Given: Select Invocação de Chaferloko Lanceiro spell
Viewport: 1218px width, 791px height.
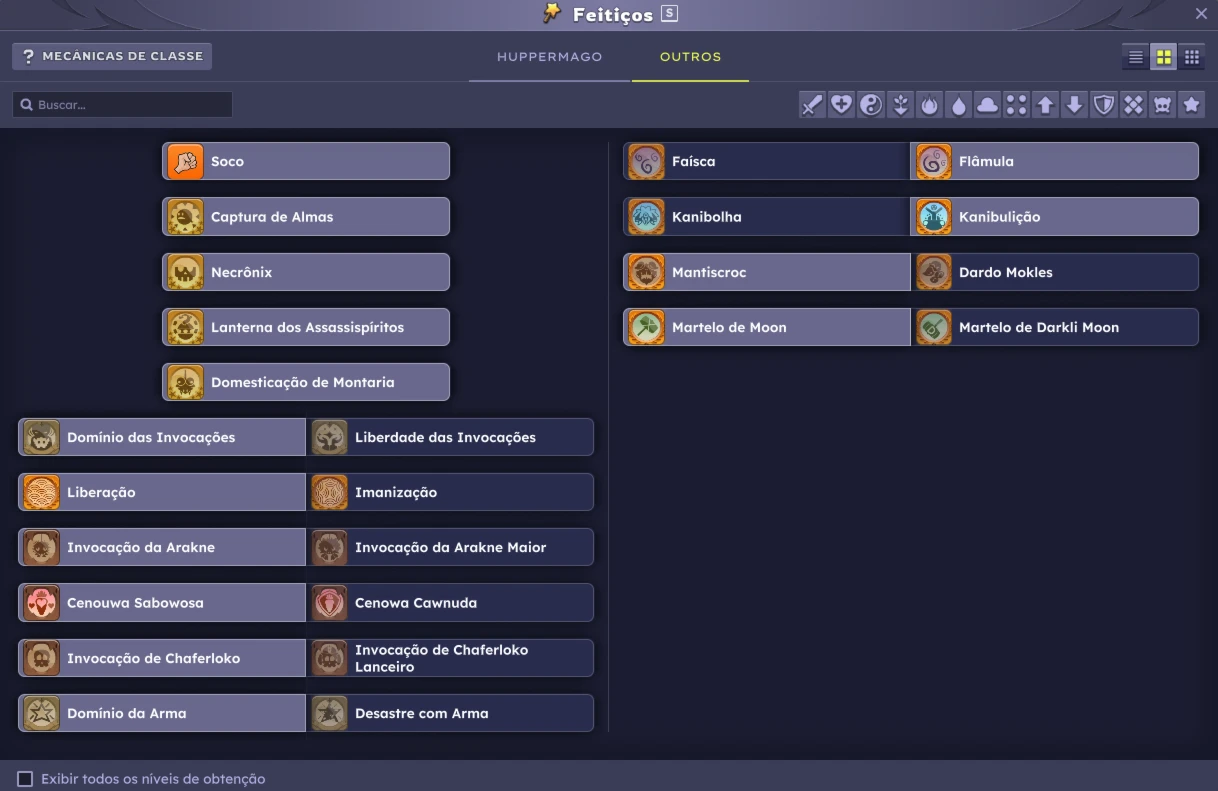Looking at the screenshot, I should pyautogui.click(x=450, y=658).
